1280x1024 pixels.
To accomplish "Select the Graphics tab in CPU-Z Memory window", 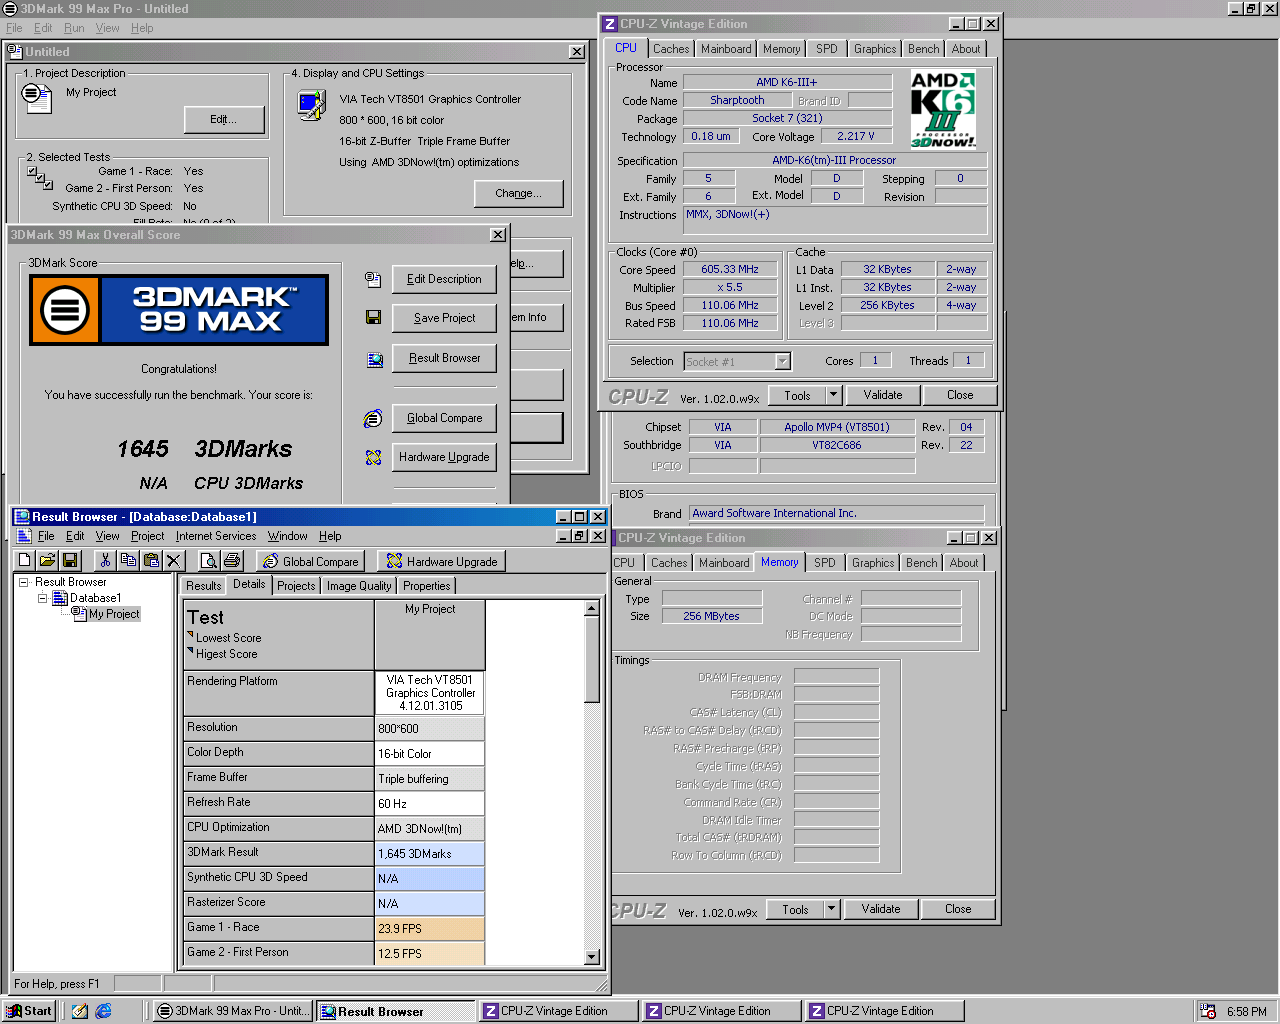I will pyautogui.click(x=873, y=563).
